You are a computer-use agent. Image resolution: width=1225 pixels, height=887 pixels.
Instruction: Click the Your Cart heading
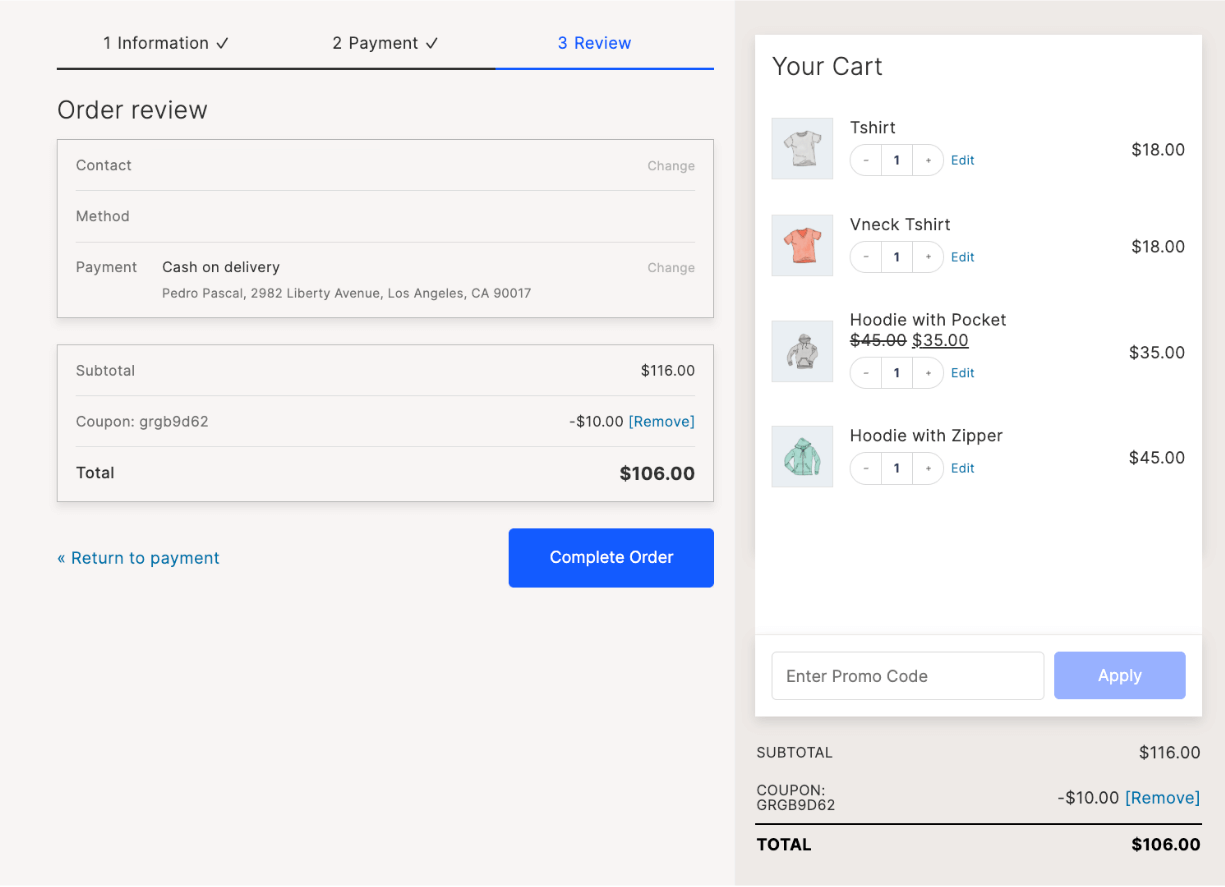point(827,67)
